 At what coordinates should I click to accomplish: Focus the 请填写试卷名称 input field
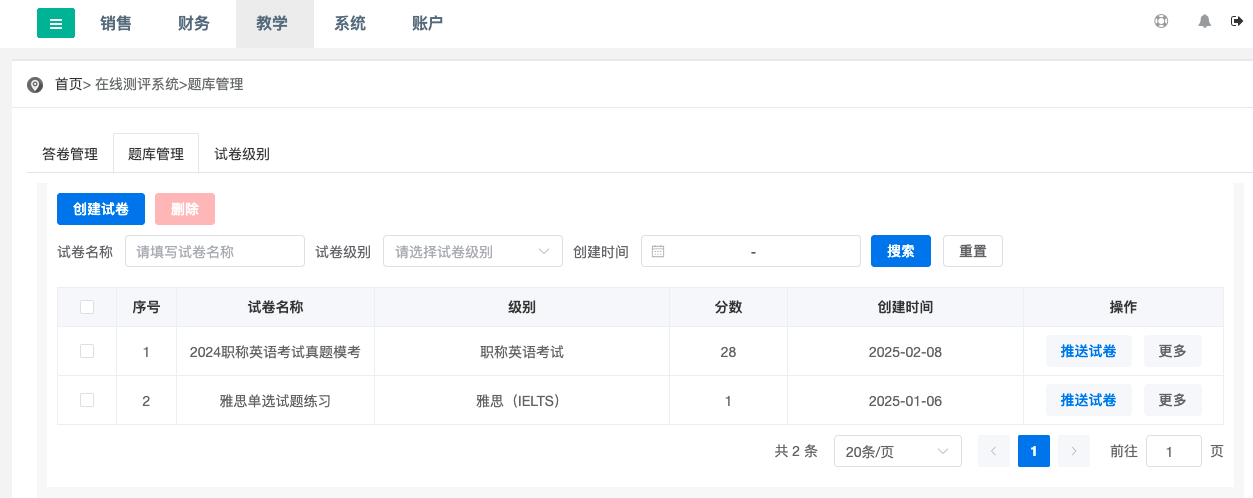(x=214, y=252)
